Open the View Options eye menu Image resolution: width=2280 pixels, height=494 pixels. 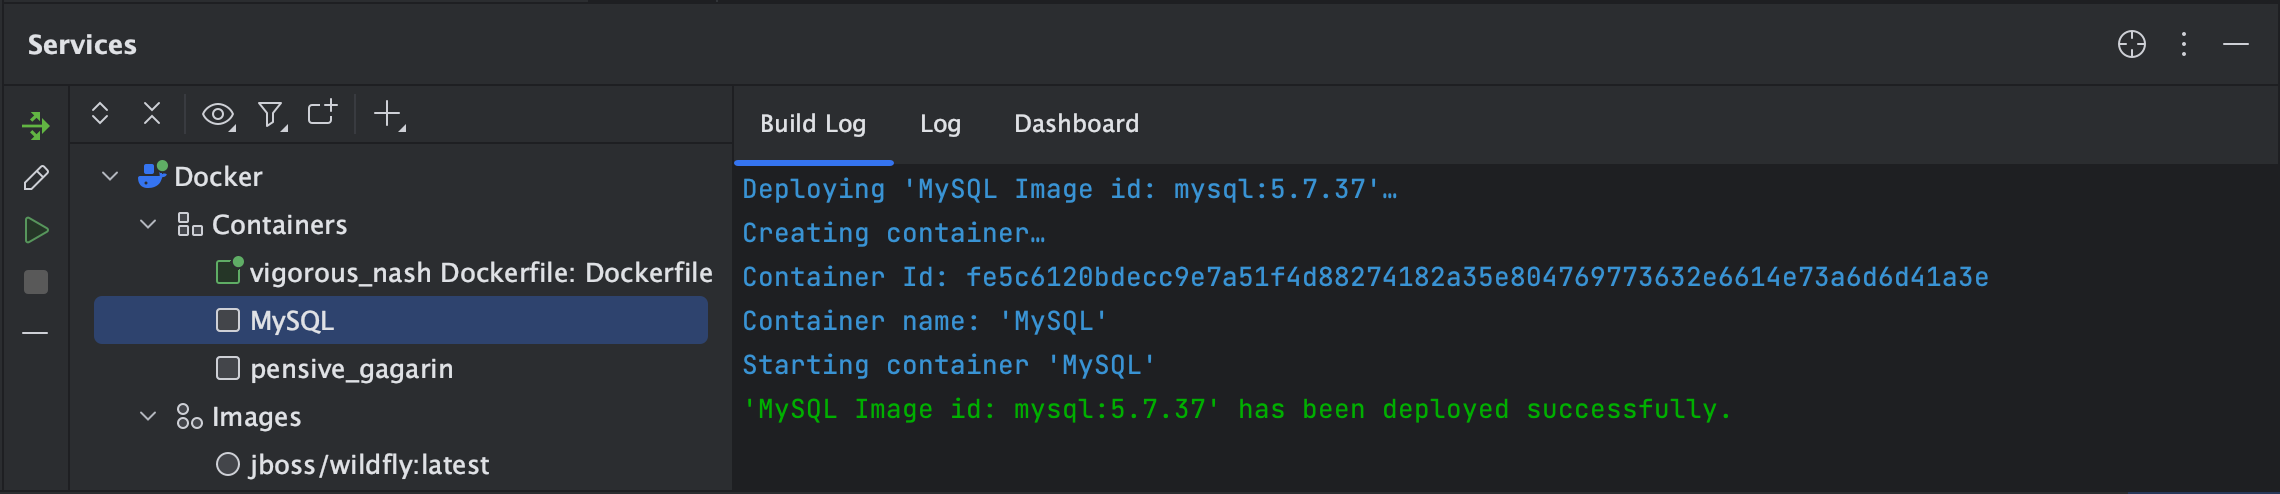coord(218,115)
